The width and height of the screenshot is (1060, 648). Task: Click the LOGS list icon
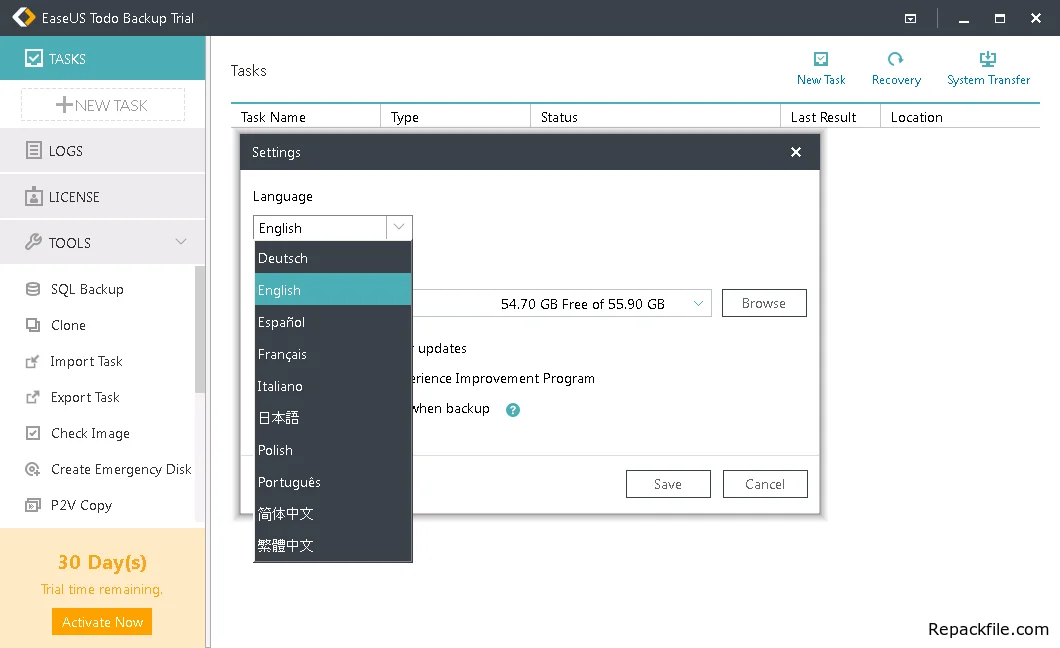point(34,150)
